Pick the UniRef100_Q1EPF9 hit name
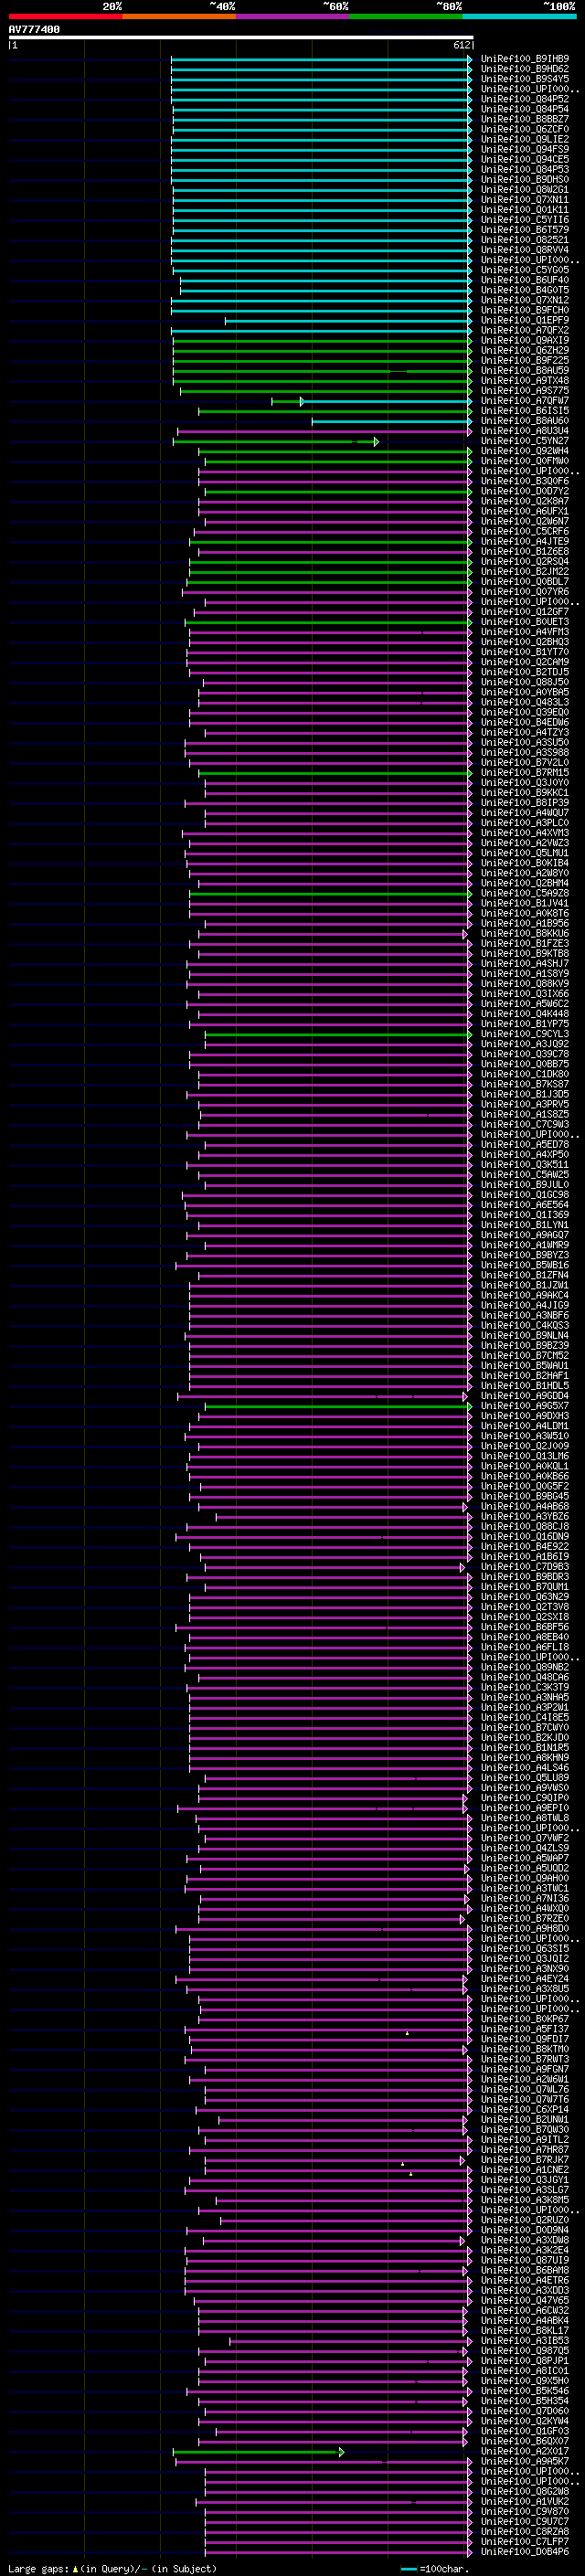The width and height of the screenshot is (585, 2576). pyautogui.click(x=525, y=320)
